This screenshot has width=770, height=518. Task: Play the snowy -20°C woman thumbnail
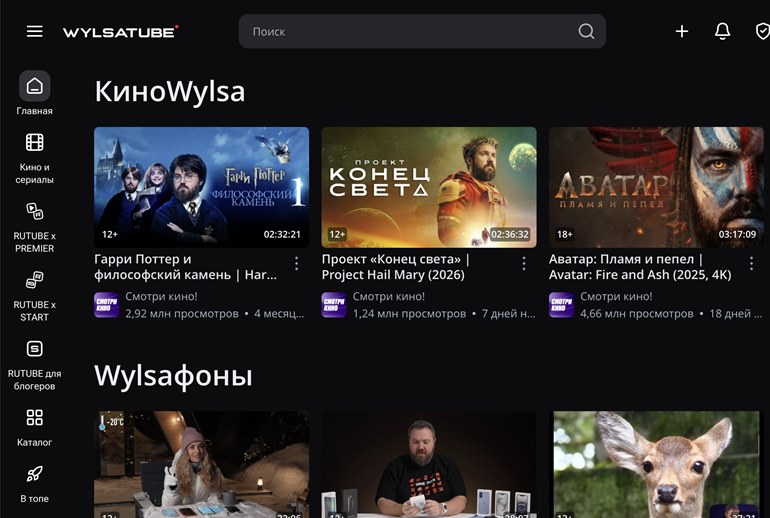pos(201,464)
